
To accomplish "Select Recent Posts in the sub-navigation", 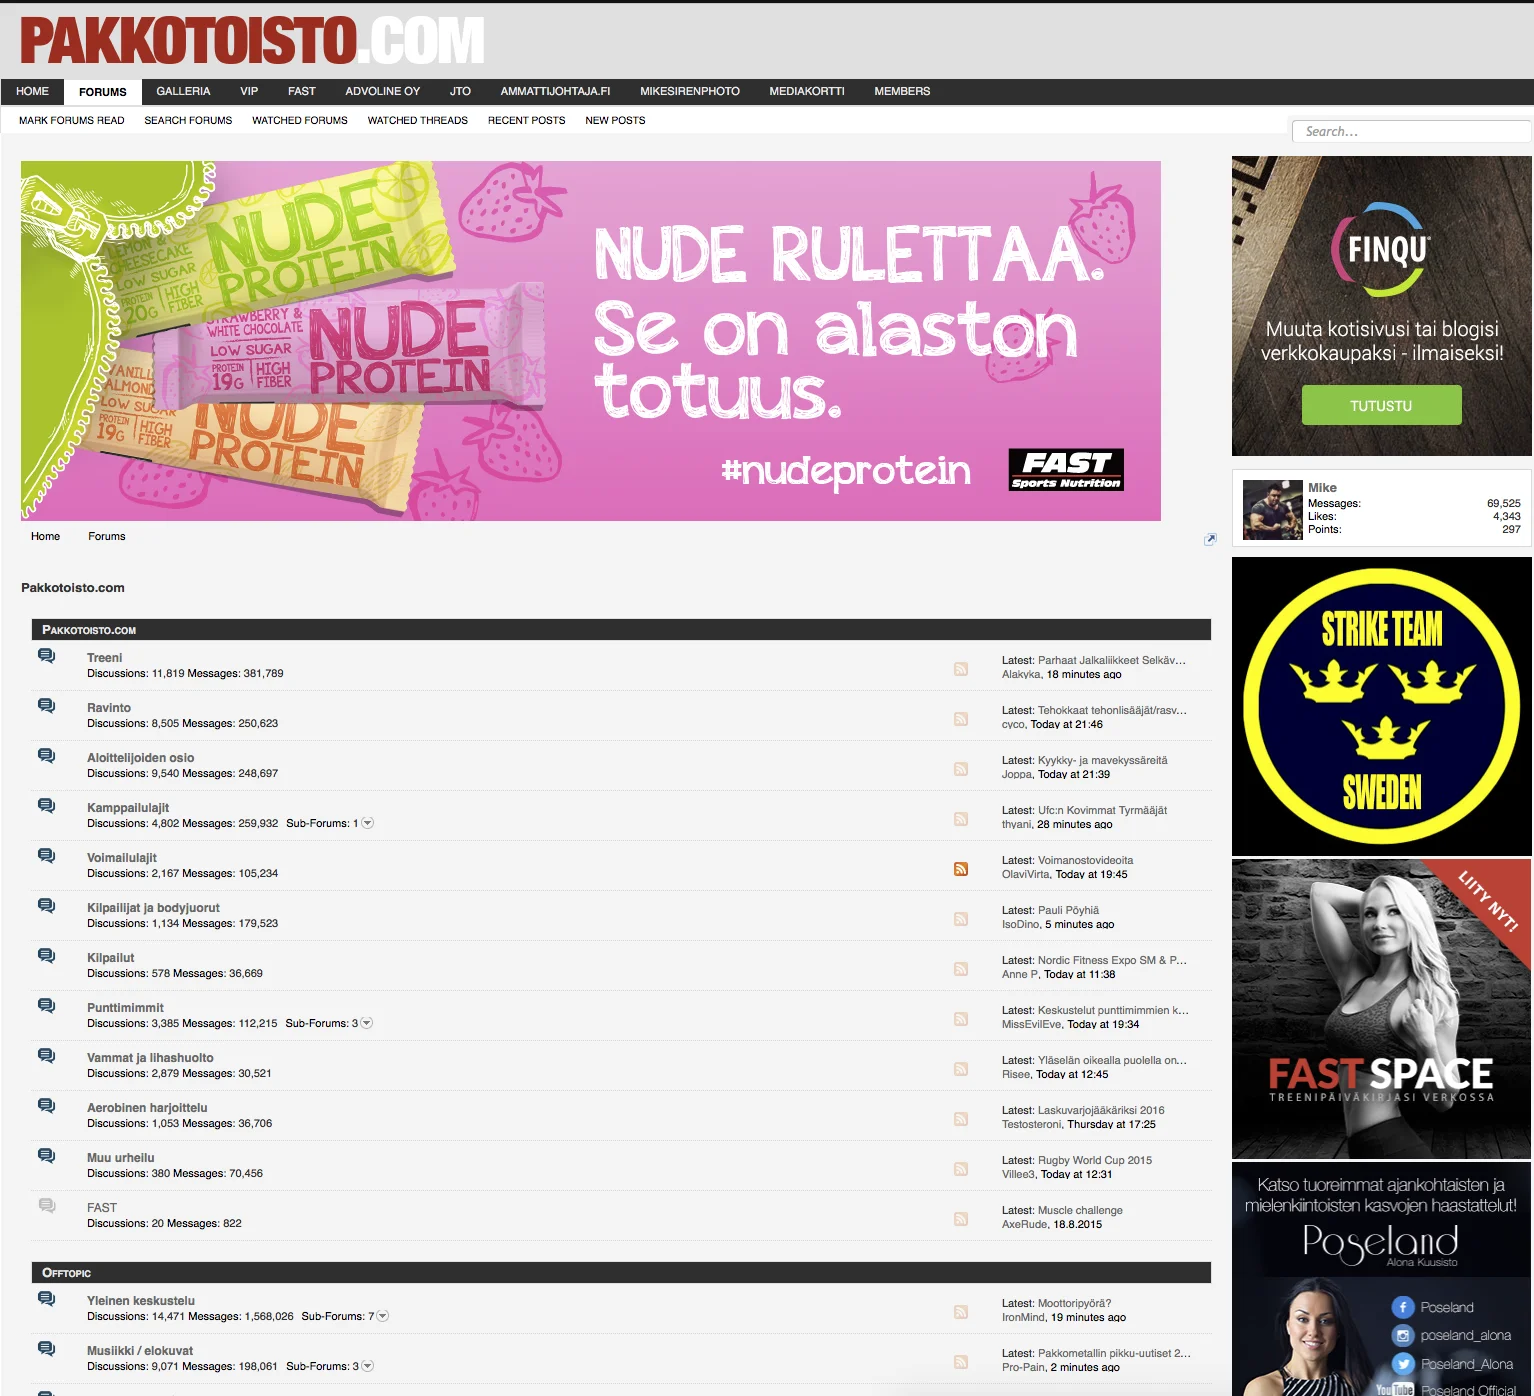I will pyautogui.click(x=526, y=120).
